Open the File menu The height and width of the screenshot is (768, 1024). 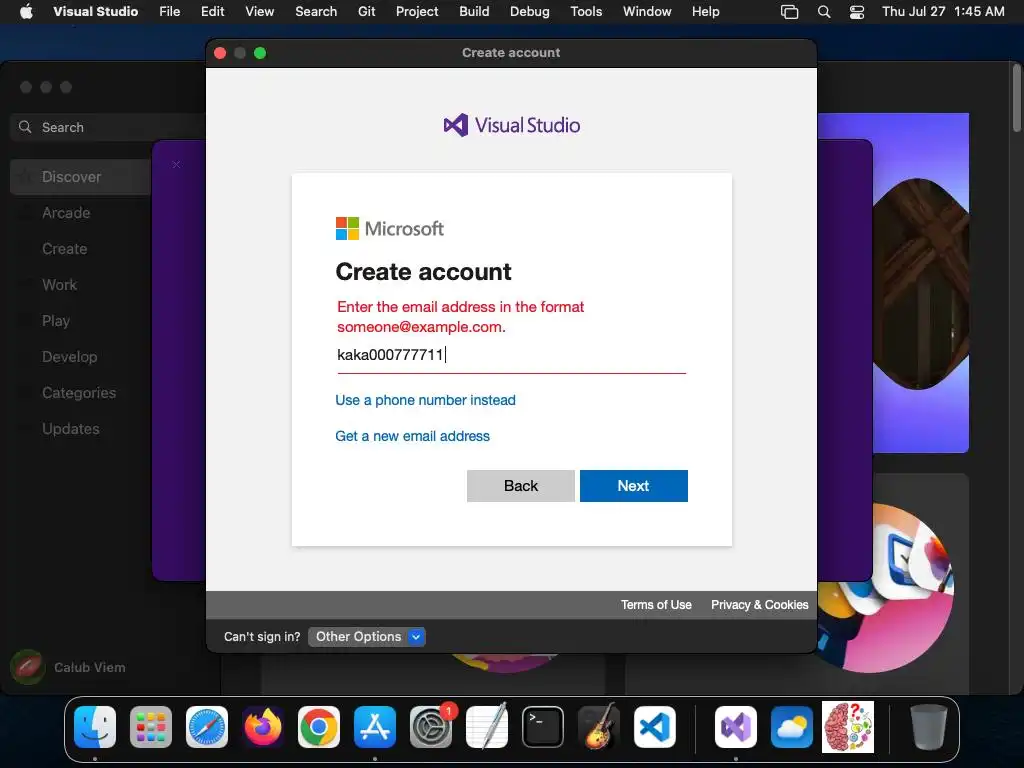pos(170,12)
